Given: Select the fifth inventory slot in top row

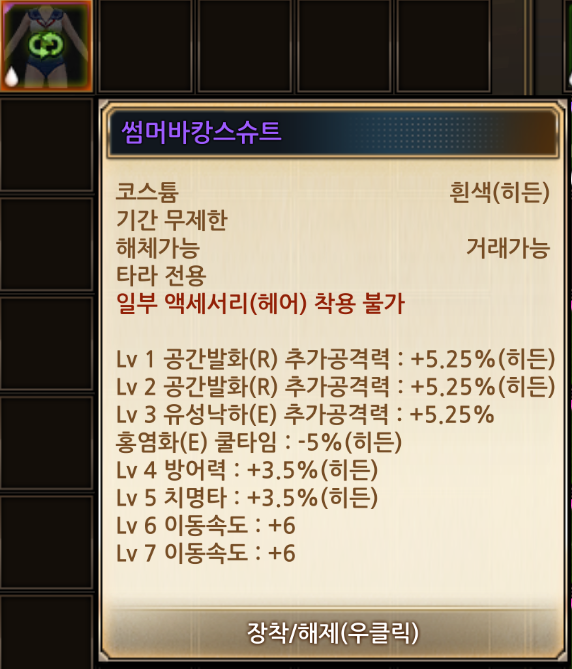Looking at the screenshot, I should [443, 45].
